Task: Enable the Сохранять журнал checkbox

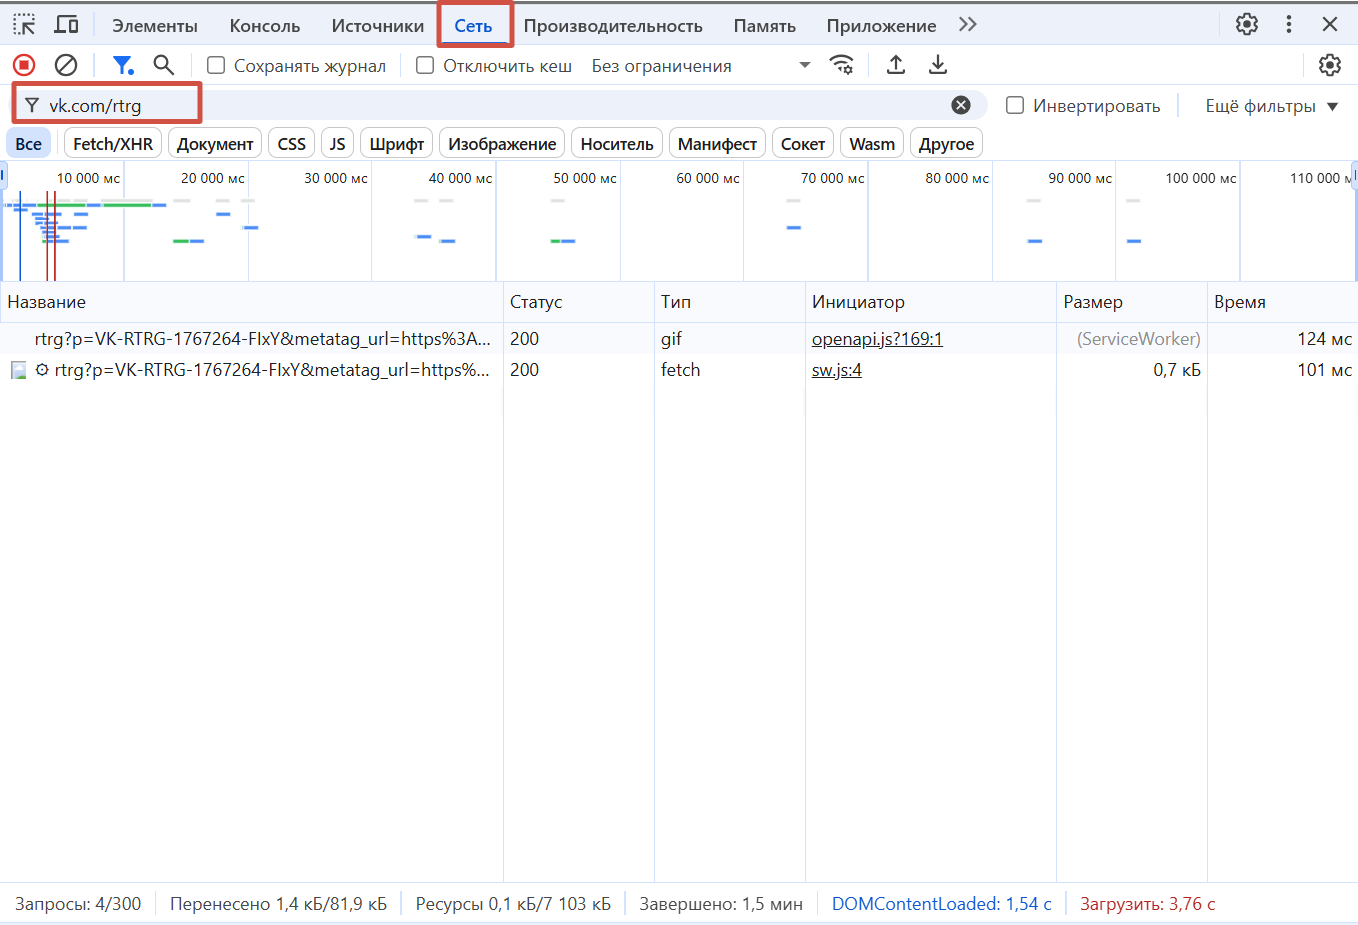Action: pos(216,66)
